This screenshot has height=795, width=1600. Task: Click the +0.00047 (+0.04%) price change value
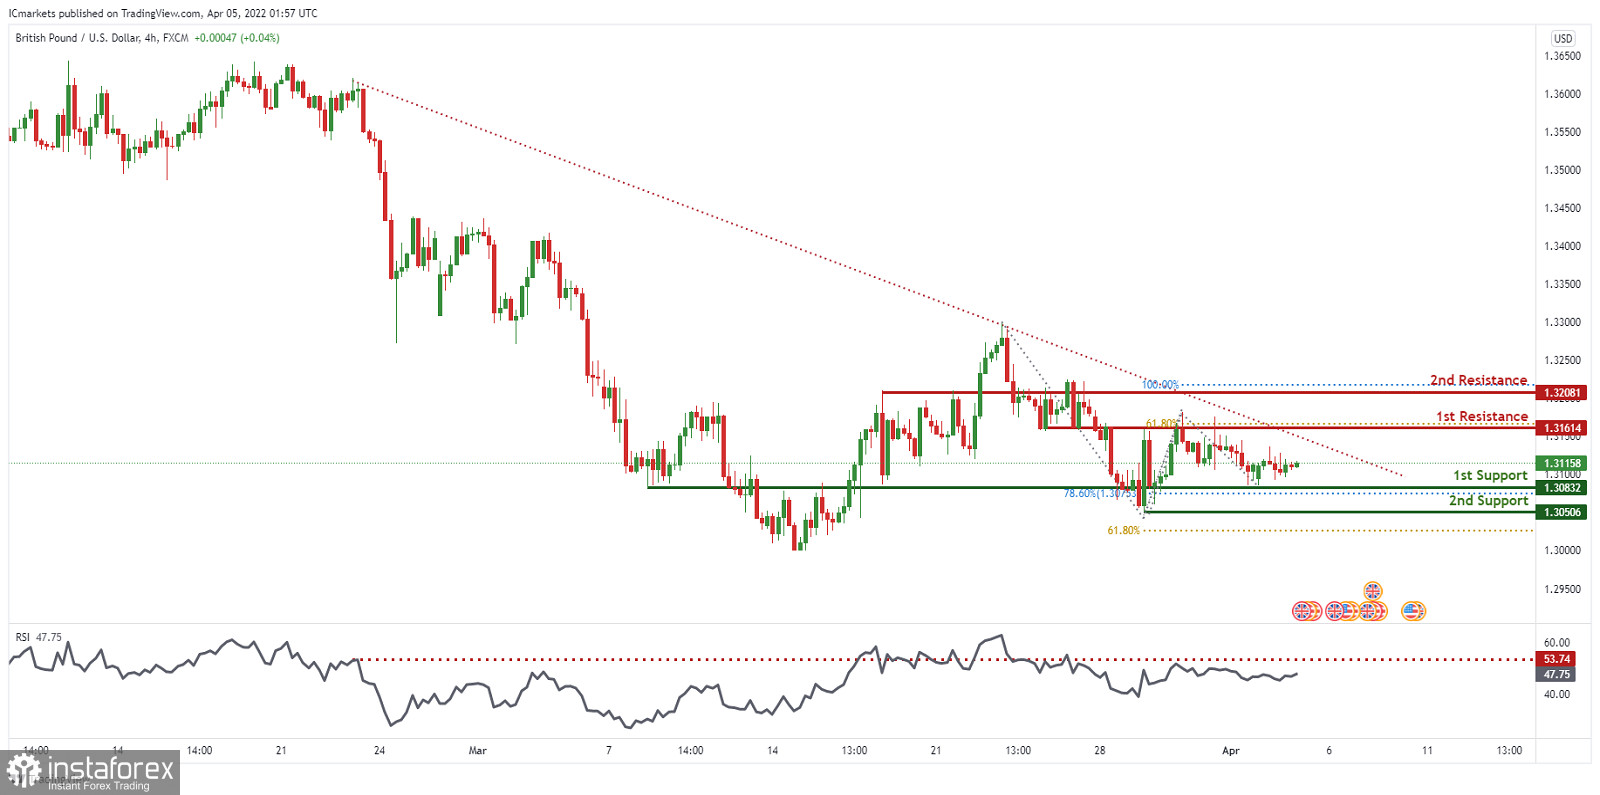click(x=237, y=38)
